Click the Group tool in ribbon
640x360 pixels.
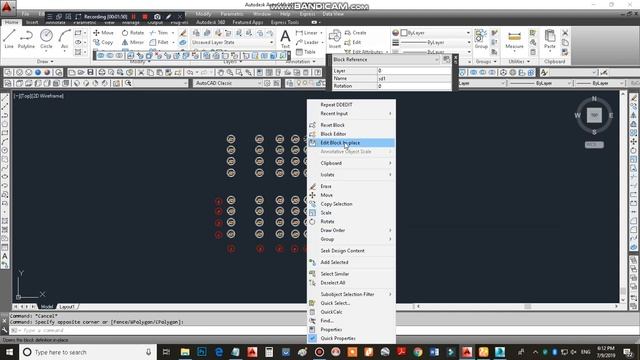click(481, 39)
